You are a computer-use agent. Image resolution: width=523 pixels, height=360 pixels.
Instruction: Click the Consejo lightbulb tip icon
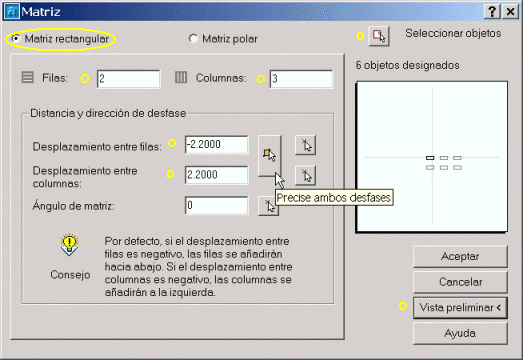69,244
